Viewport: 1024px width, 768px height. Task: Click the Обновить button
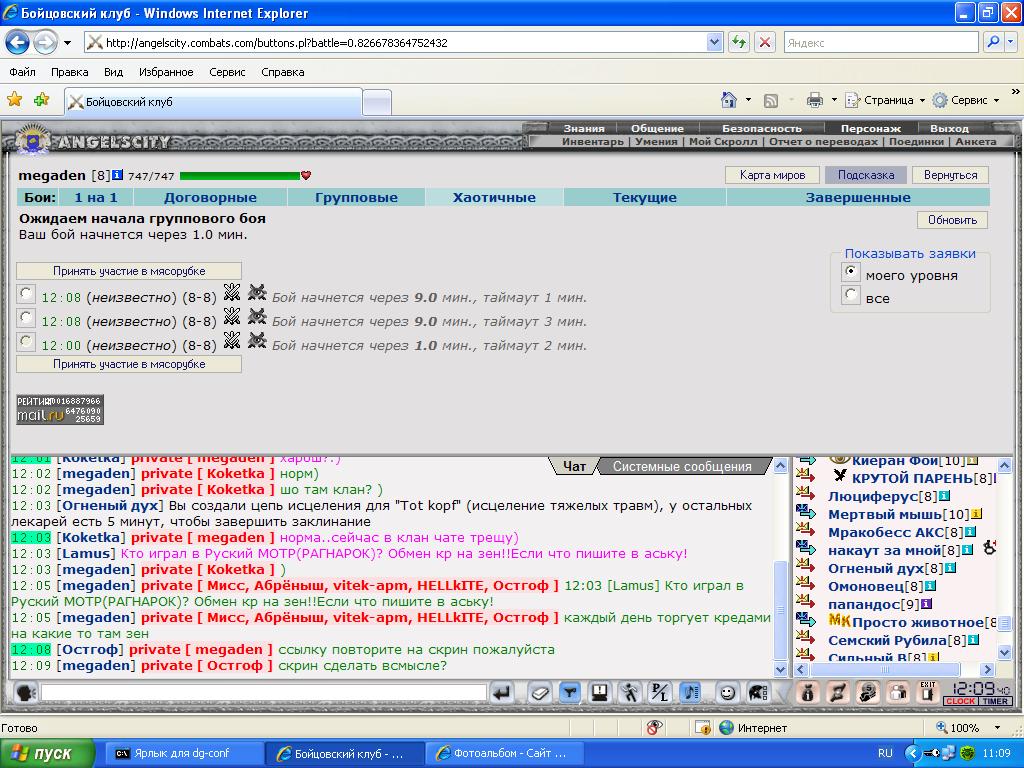pos(952,220)
